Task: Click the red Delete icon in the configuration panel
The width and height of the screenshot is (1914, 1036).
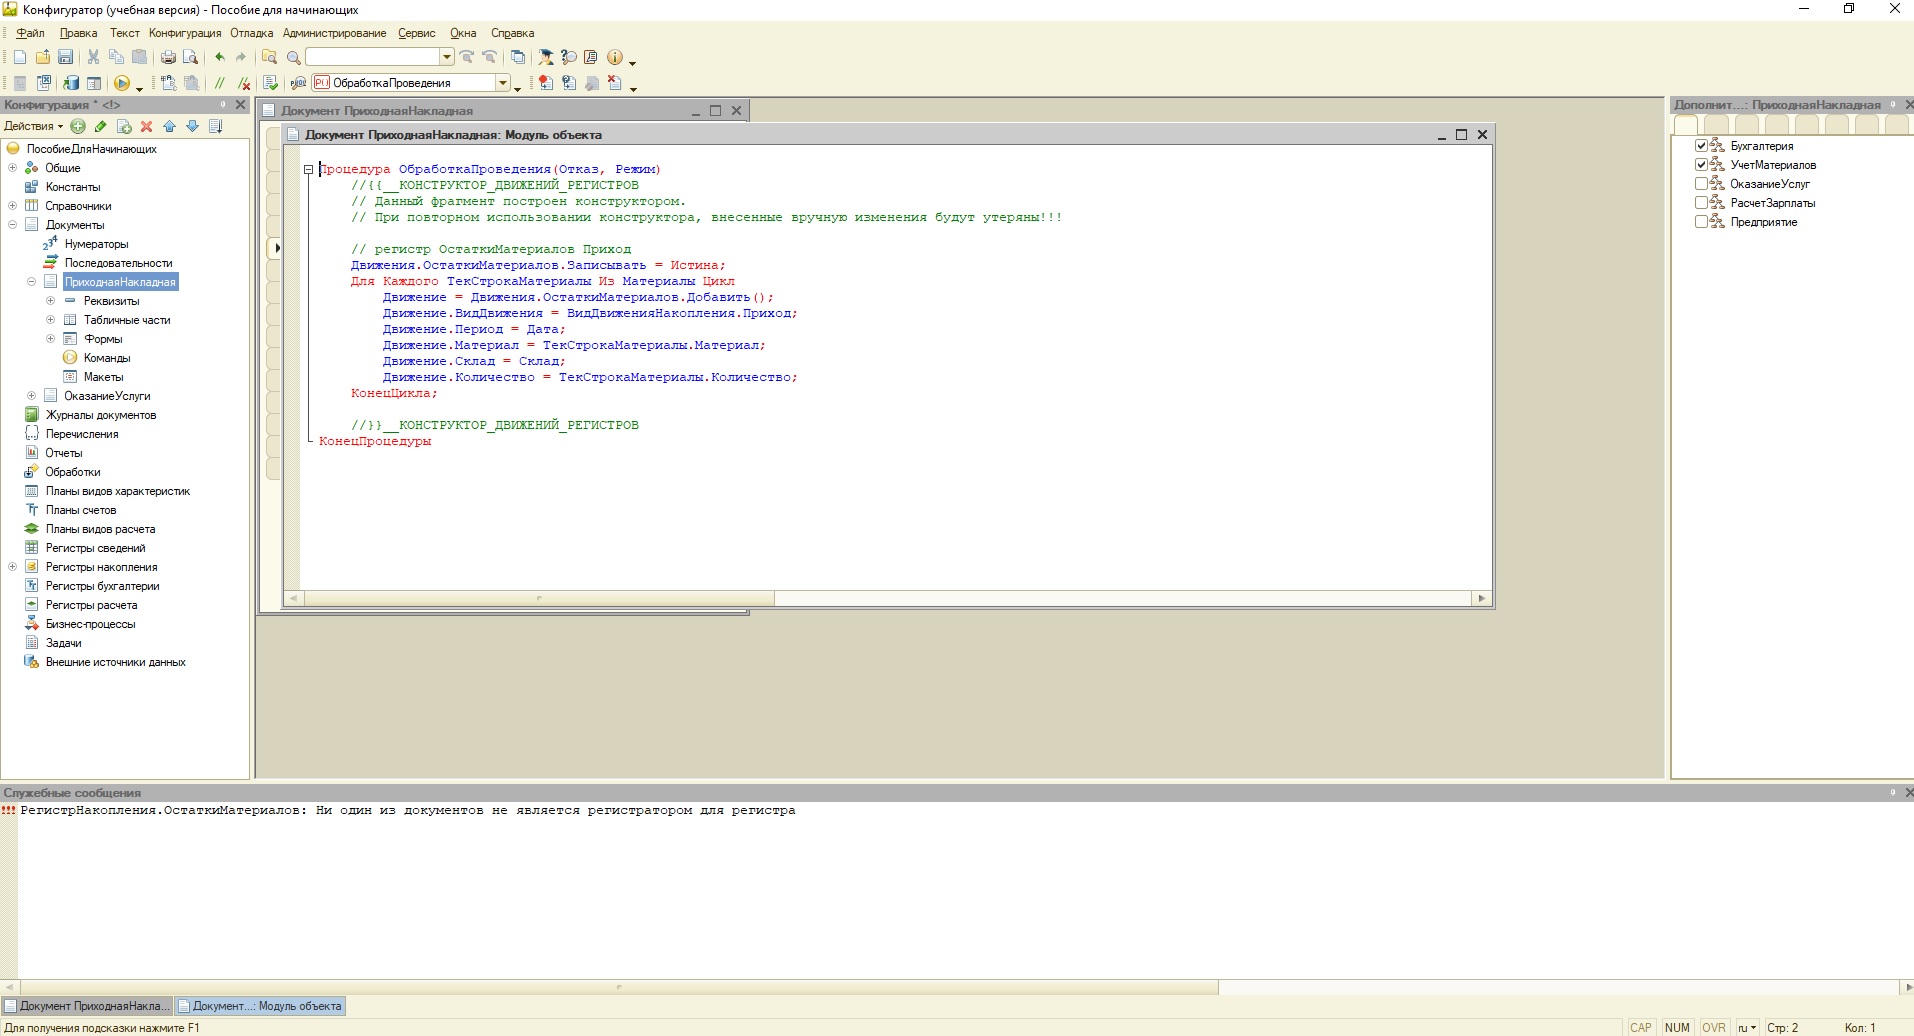Action: point(147,126)
